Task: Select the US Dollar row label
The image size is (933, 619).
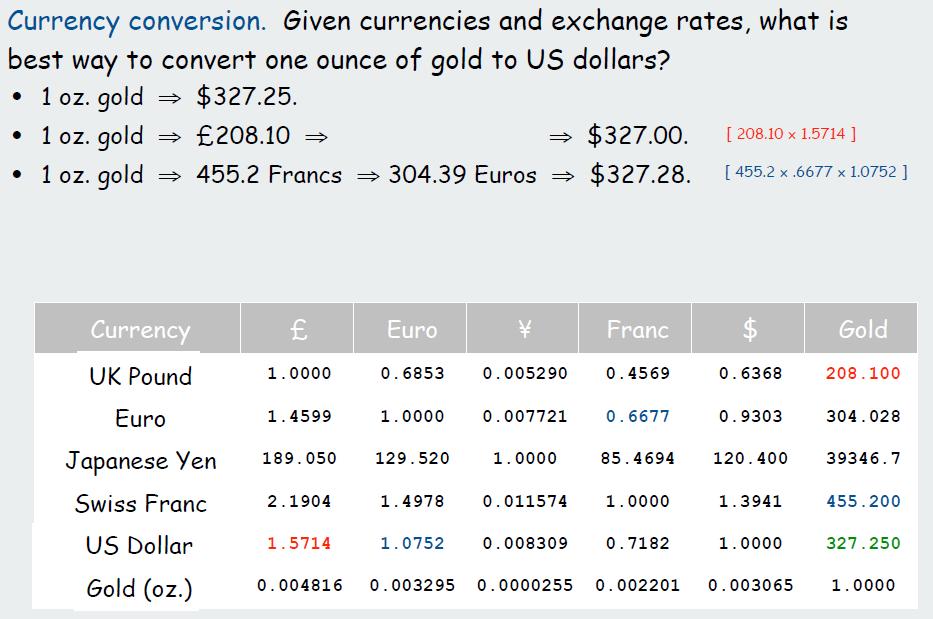Action: [139, 545]
